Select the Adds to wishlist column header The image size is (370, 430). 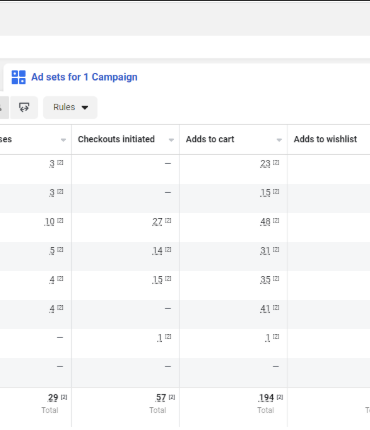[325, 139]
